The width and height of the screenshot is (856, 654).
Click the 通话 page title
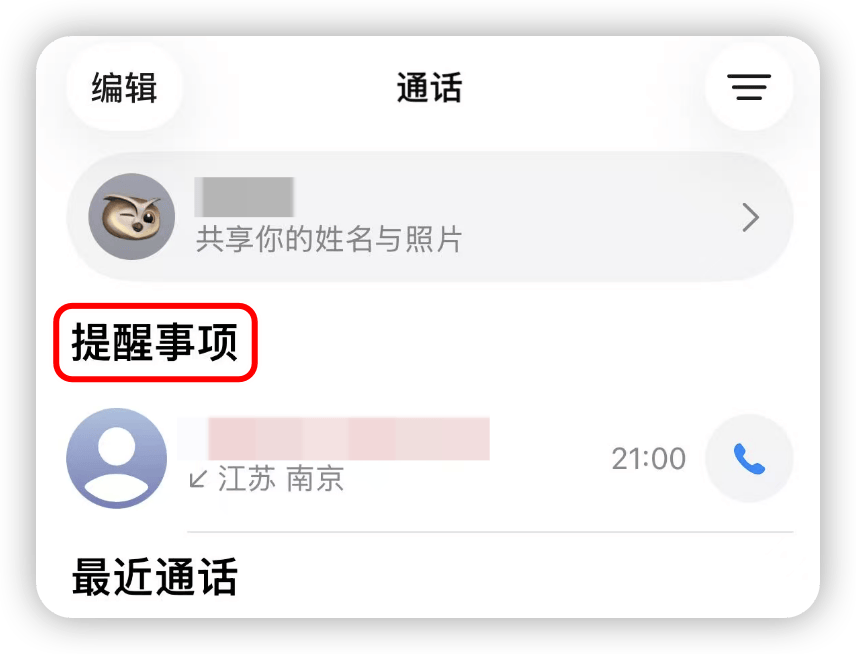click(x=429, y=87)
